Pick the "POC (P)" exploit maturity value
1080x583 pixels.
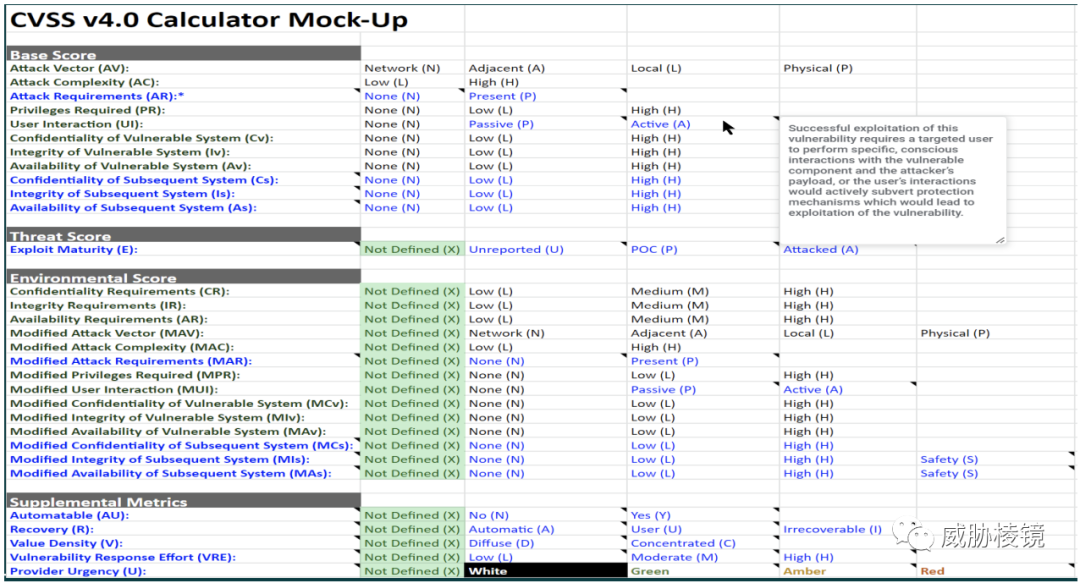(x=654, y=249)
